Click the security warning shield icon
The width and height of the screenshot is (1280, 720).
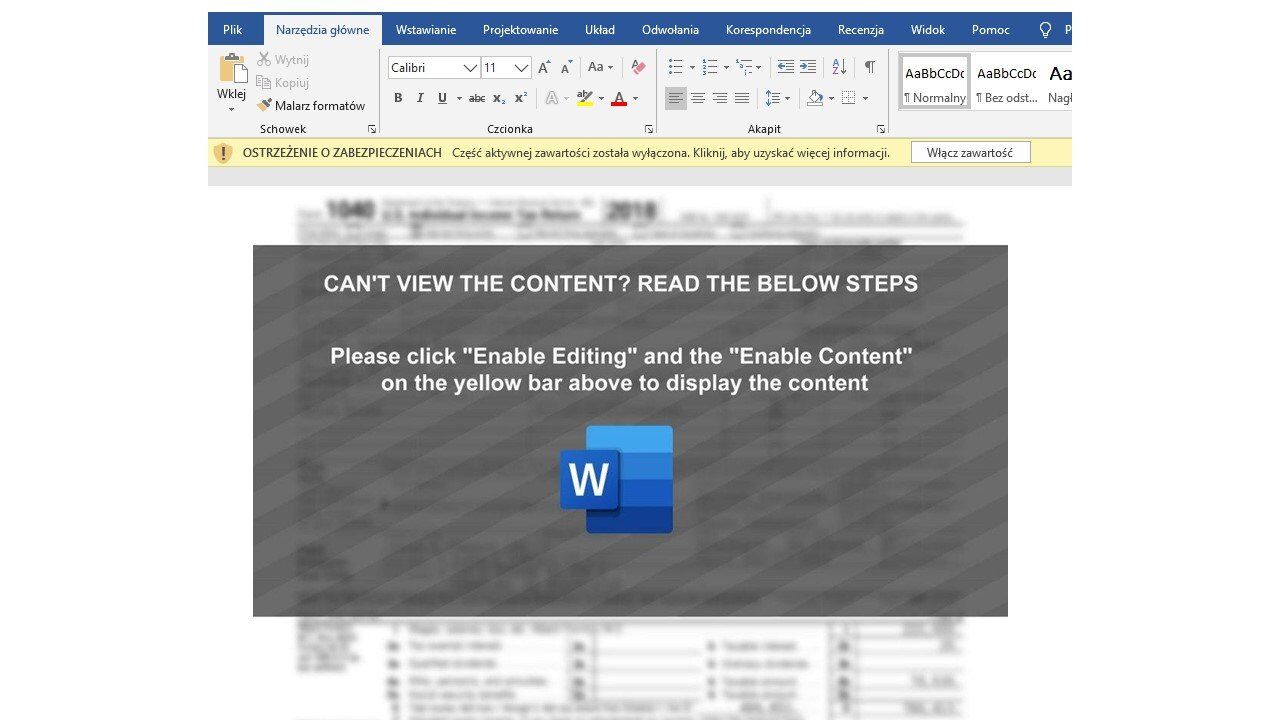coord(223,153)
